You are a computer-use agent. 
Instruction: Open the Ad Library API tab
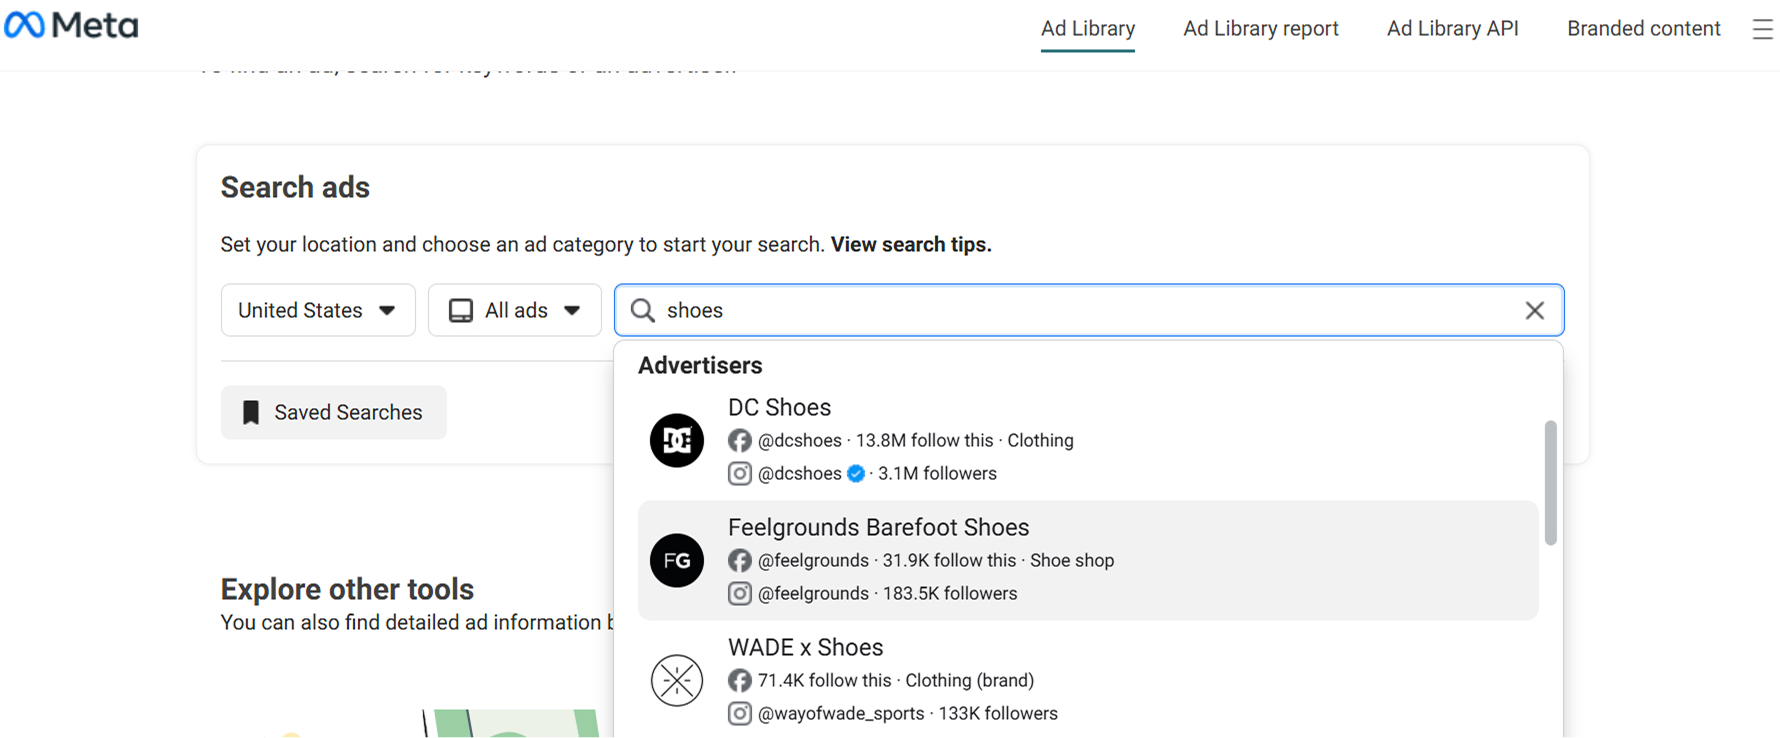pyautogui.click(x=1452, y=29)
